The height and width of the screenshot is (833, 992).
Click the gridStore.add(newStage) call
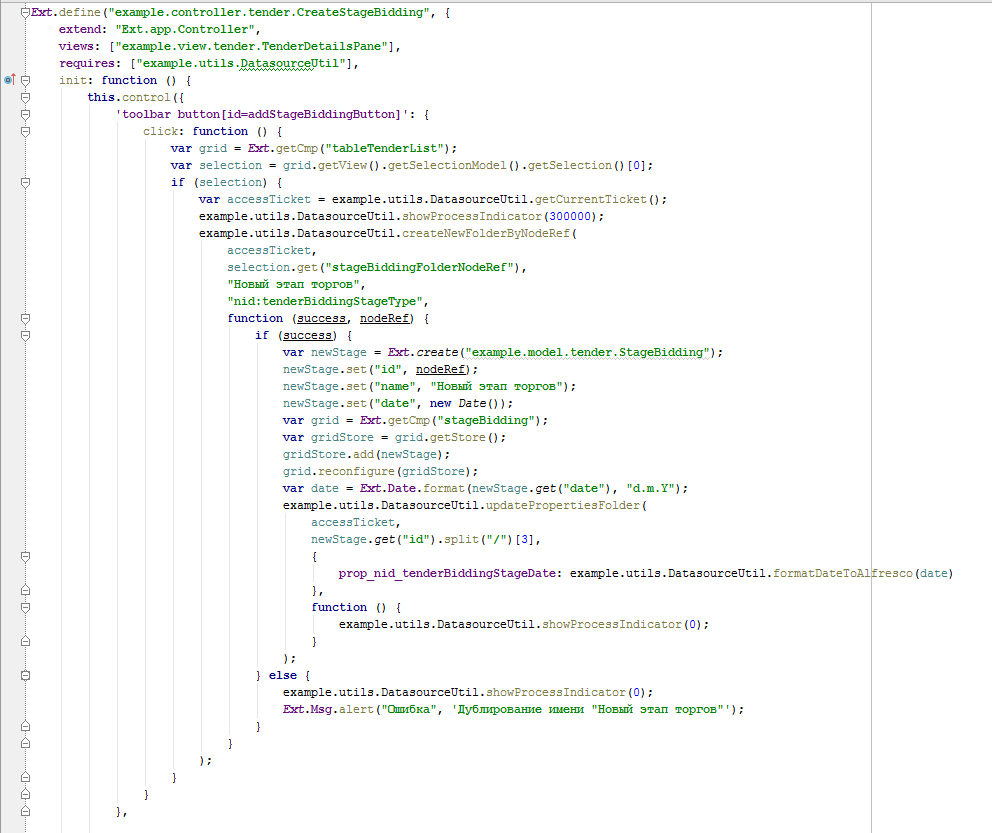coord(363,455)
